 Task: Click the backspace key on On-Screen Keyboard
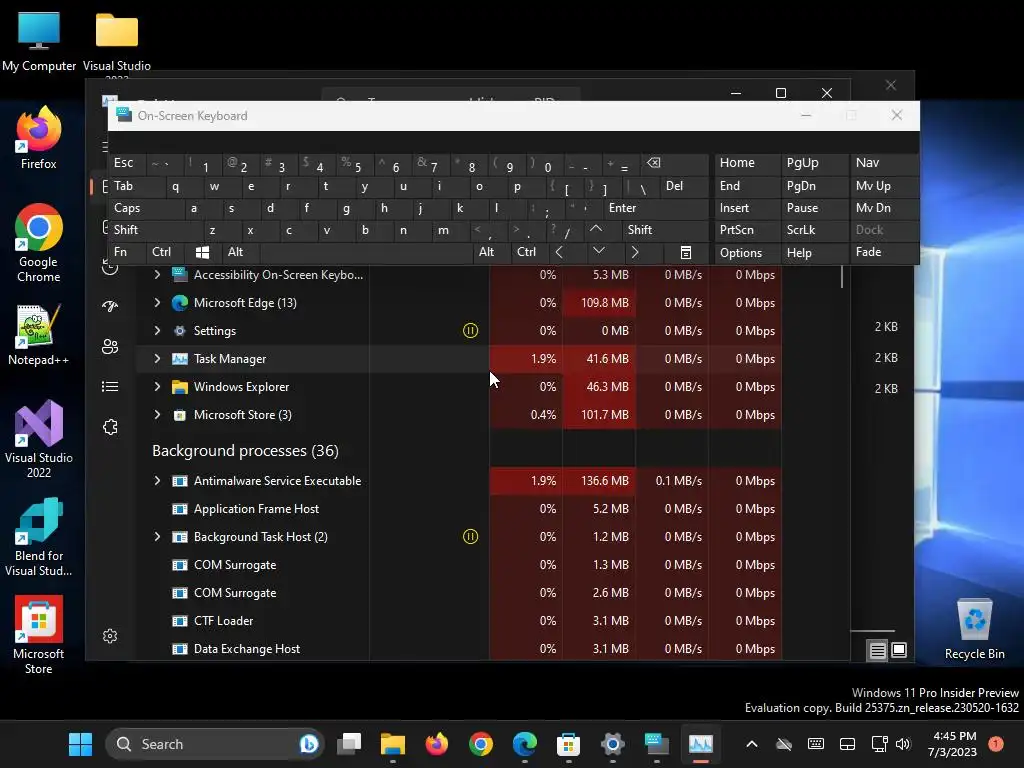click(653, 163)
